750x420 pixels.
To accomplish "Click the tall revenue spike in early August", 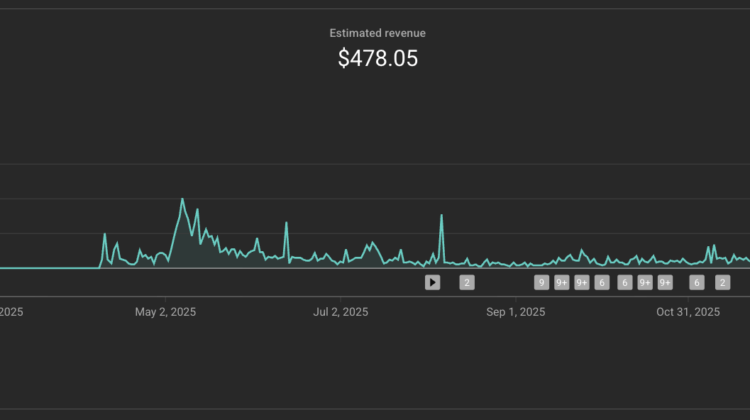I will pyautogui.click(x=441, y=215).
